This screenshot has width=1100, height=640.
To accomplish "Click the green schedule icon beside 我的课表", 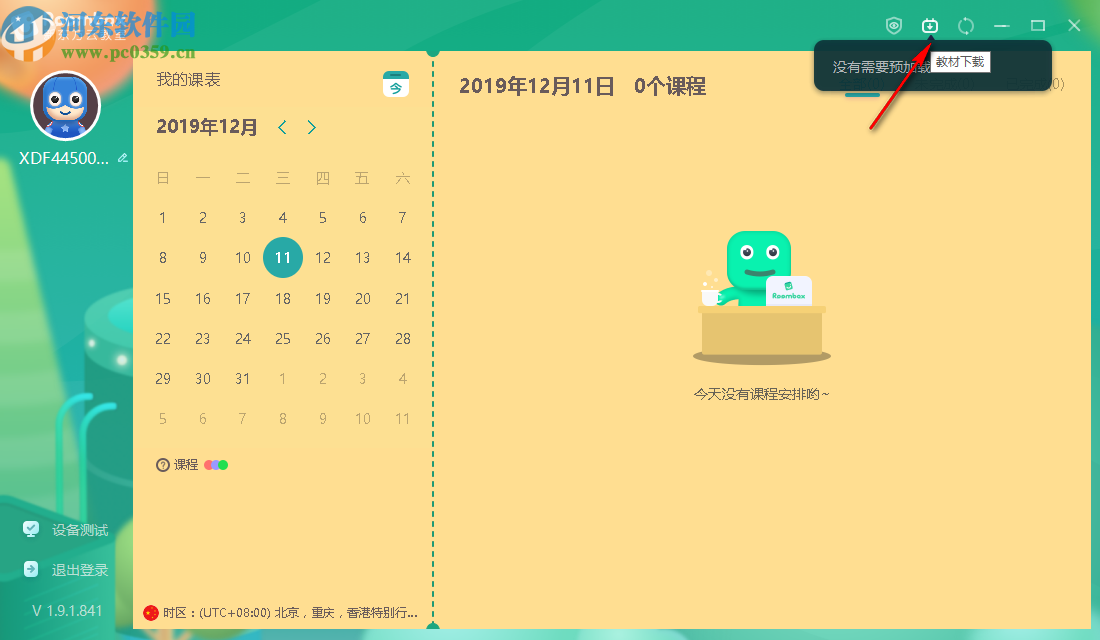I will click(x=396, y=84).
